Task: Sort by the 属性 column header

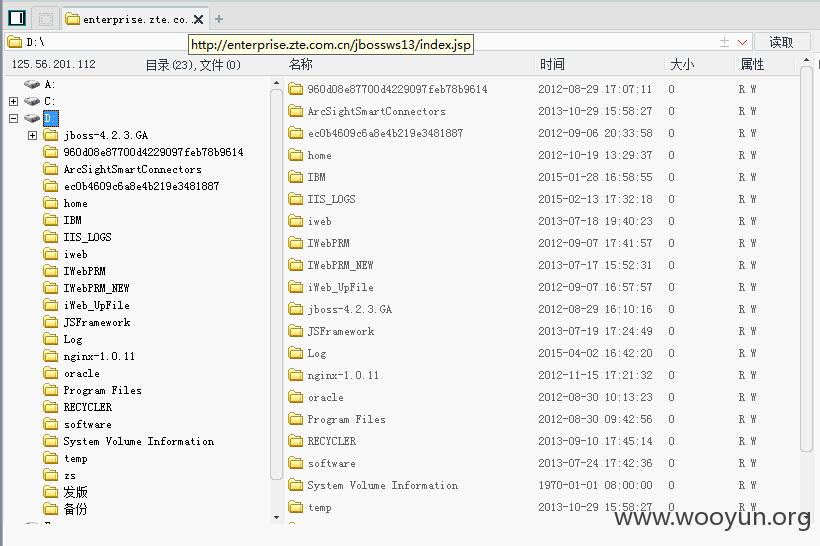Action: pyautogui.click(x=752, y=64)
